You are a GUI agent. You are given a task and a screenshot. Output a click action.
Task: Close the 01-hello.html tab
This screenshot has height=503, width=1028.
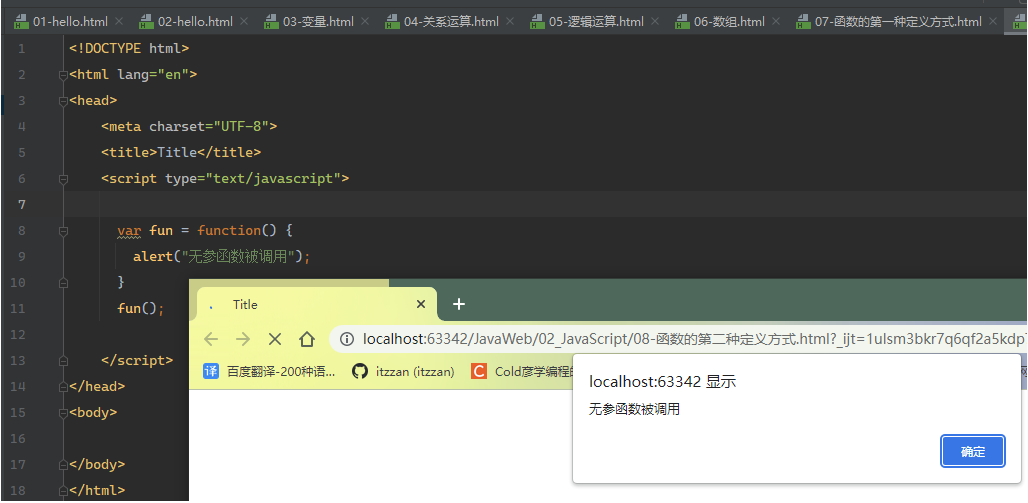click(119, 22)
